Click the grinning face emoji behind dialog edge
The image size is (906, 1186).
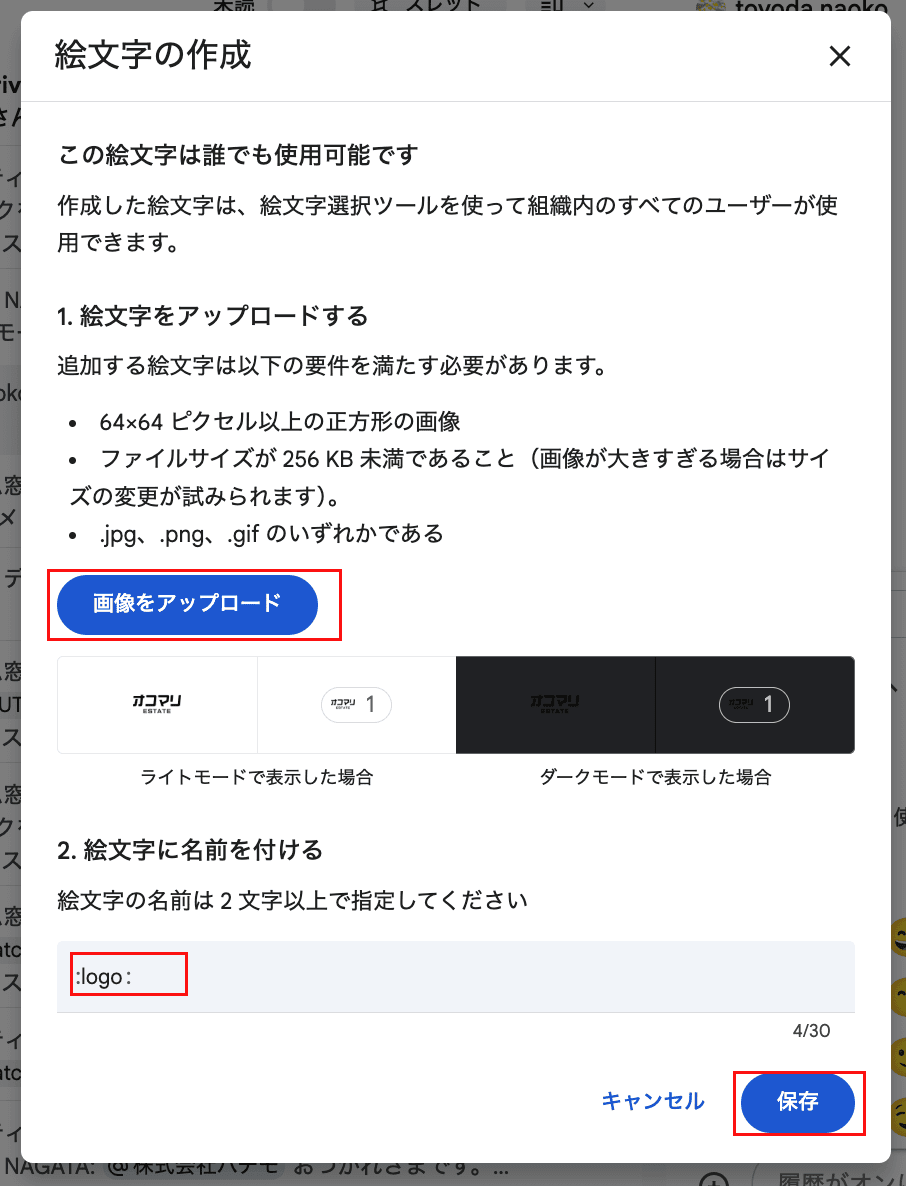(899, 938)
